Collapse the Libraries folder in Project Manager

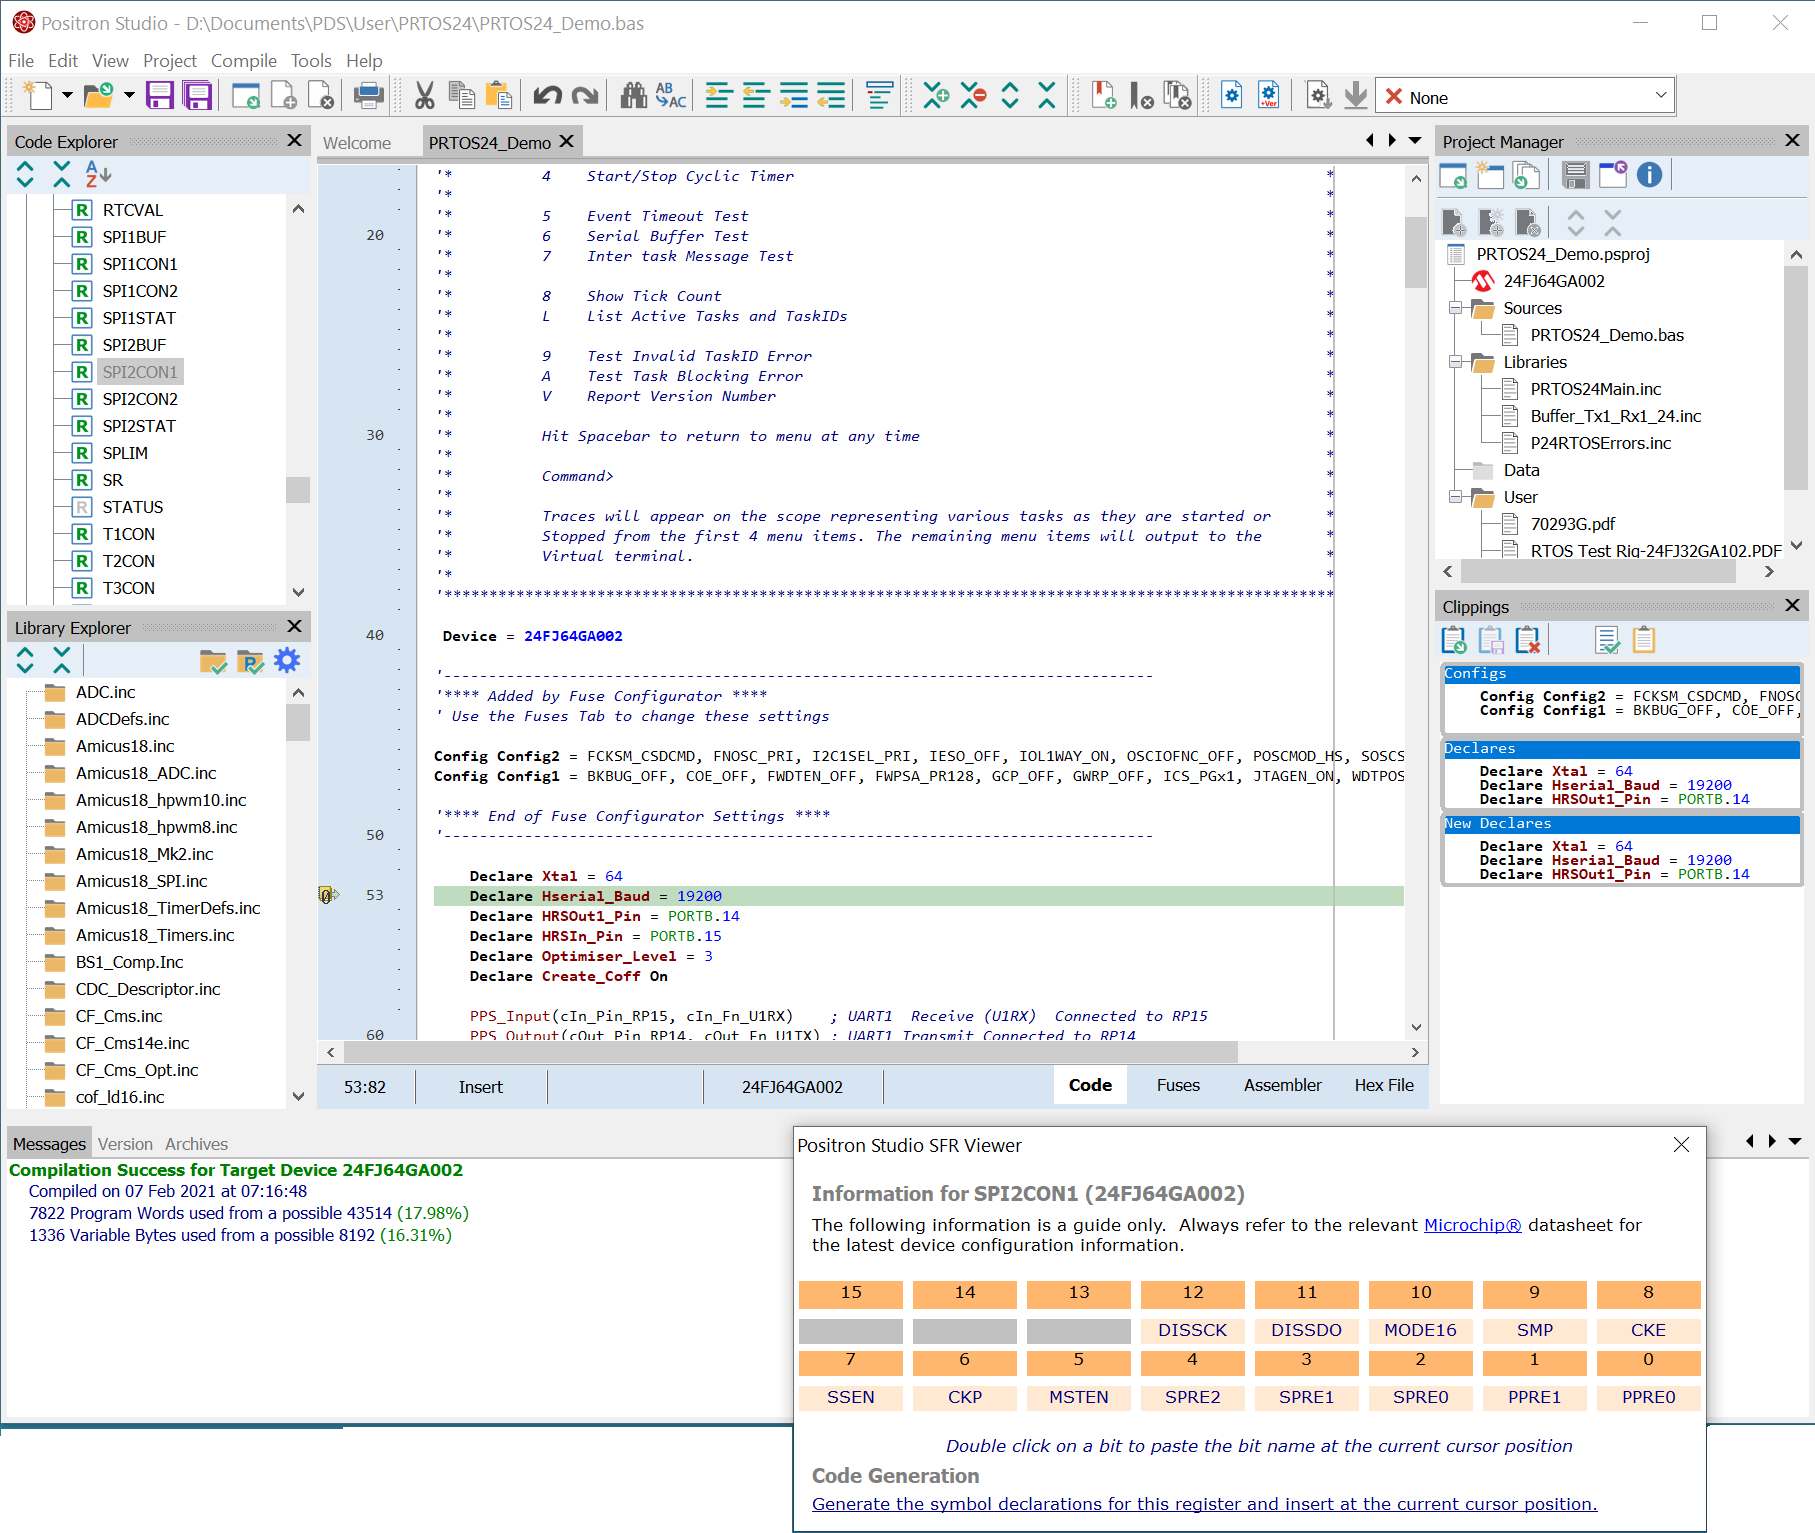click(1456, 362)
